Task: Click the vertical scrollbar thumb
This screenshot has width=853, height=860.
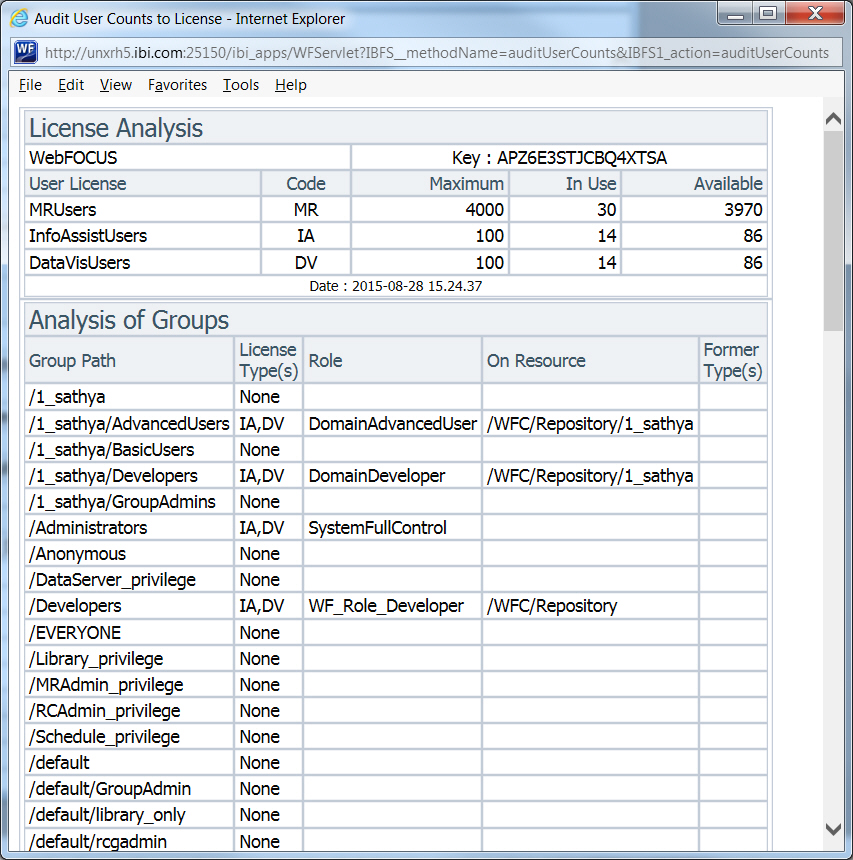Action: [833, 230]
